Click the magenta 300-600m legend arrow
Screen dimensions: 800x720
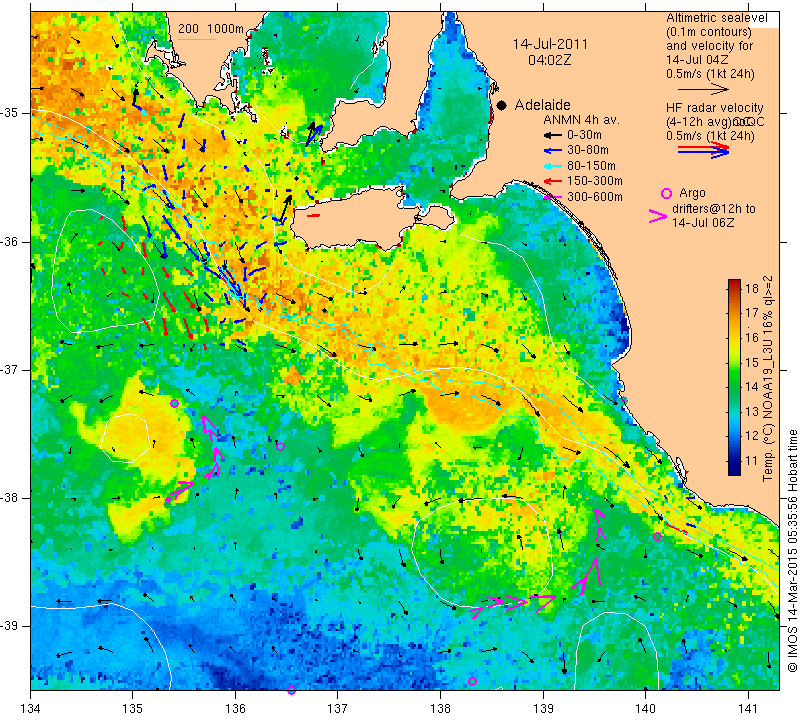552,196
